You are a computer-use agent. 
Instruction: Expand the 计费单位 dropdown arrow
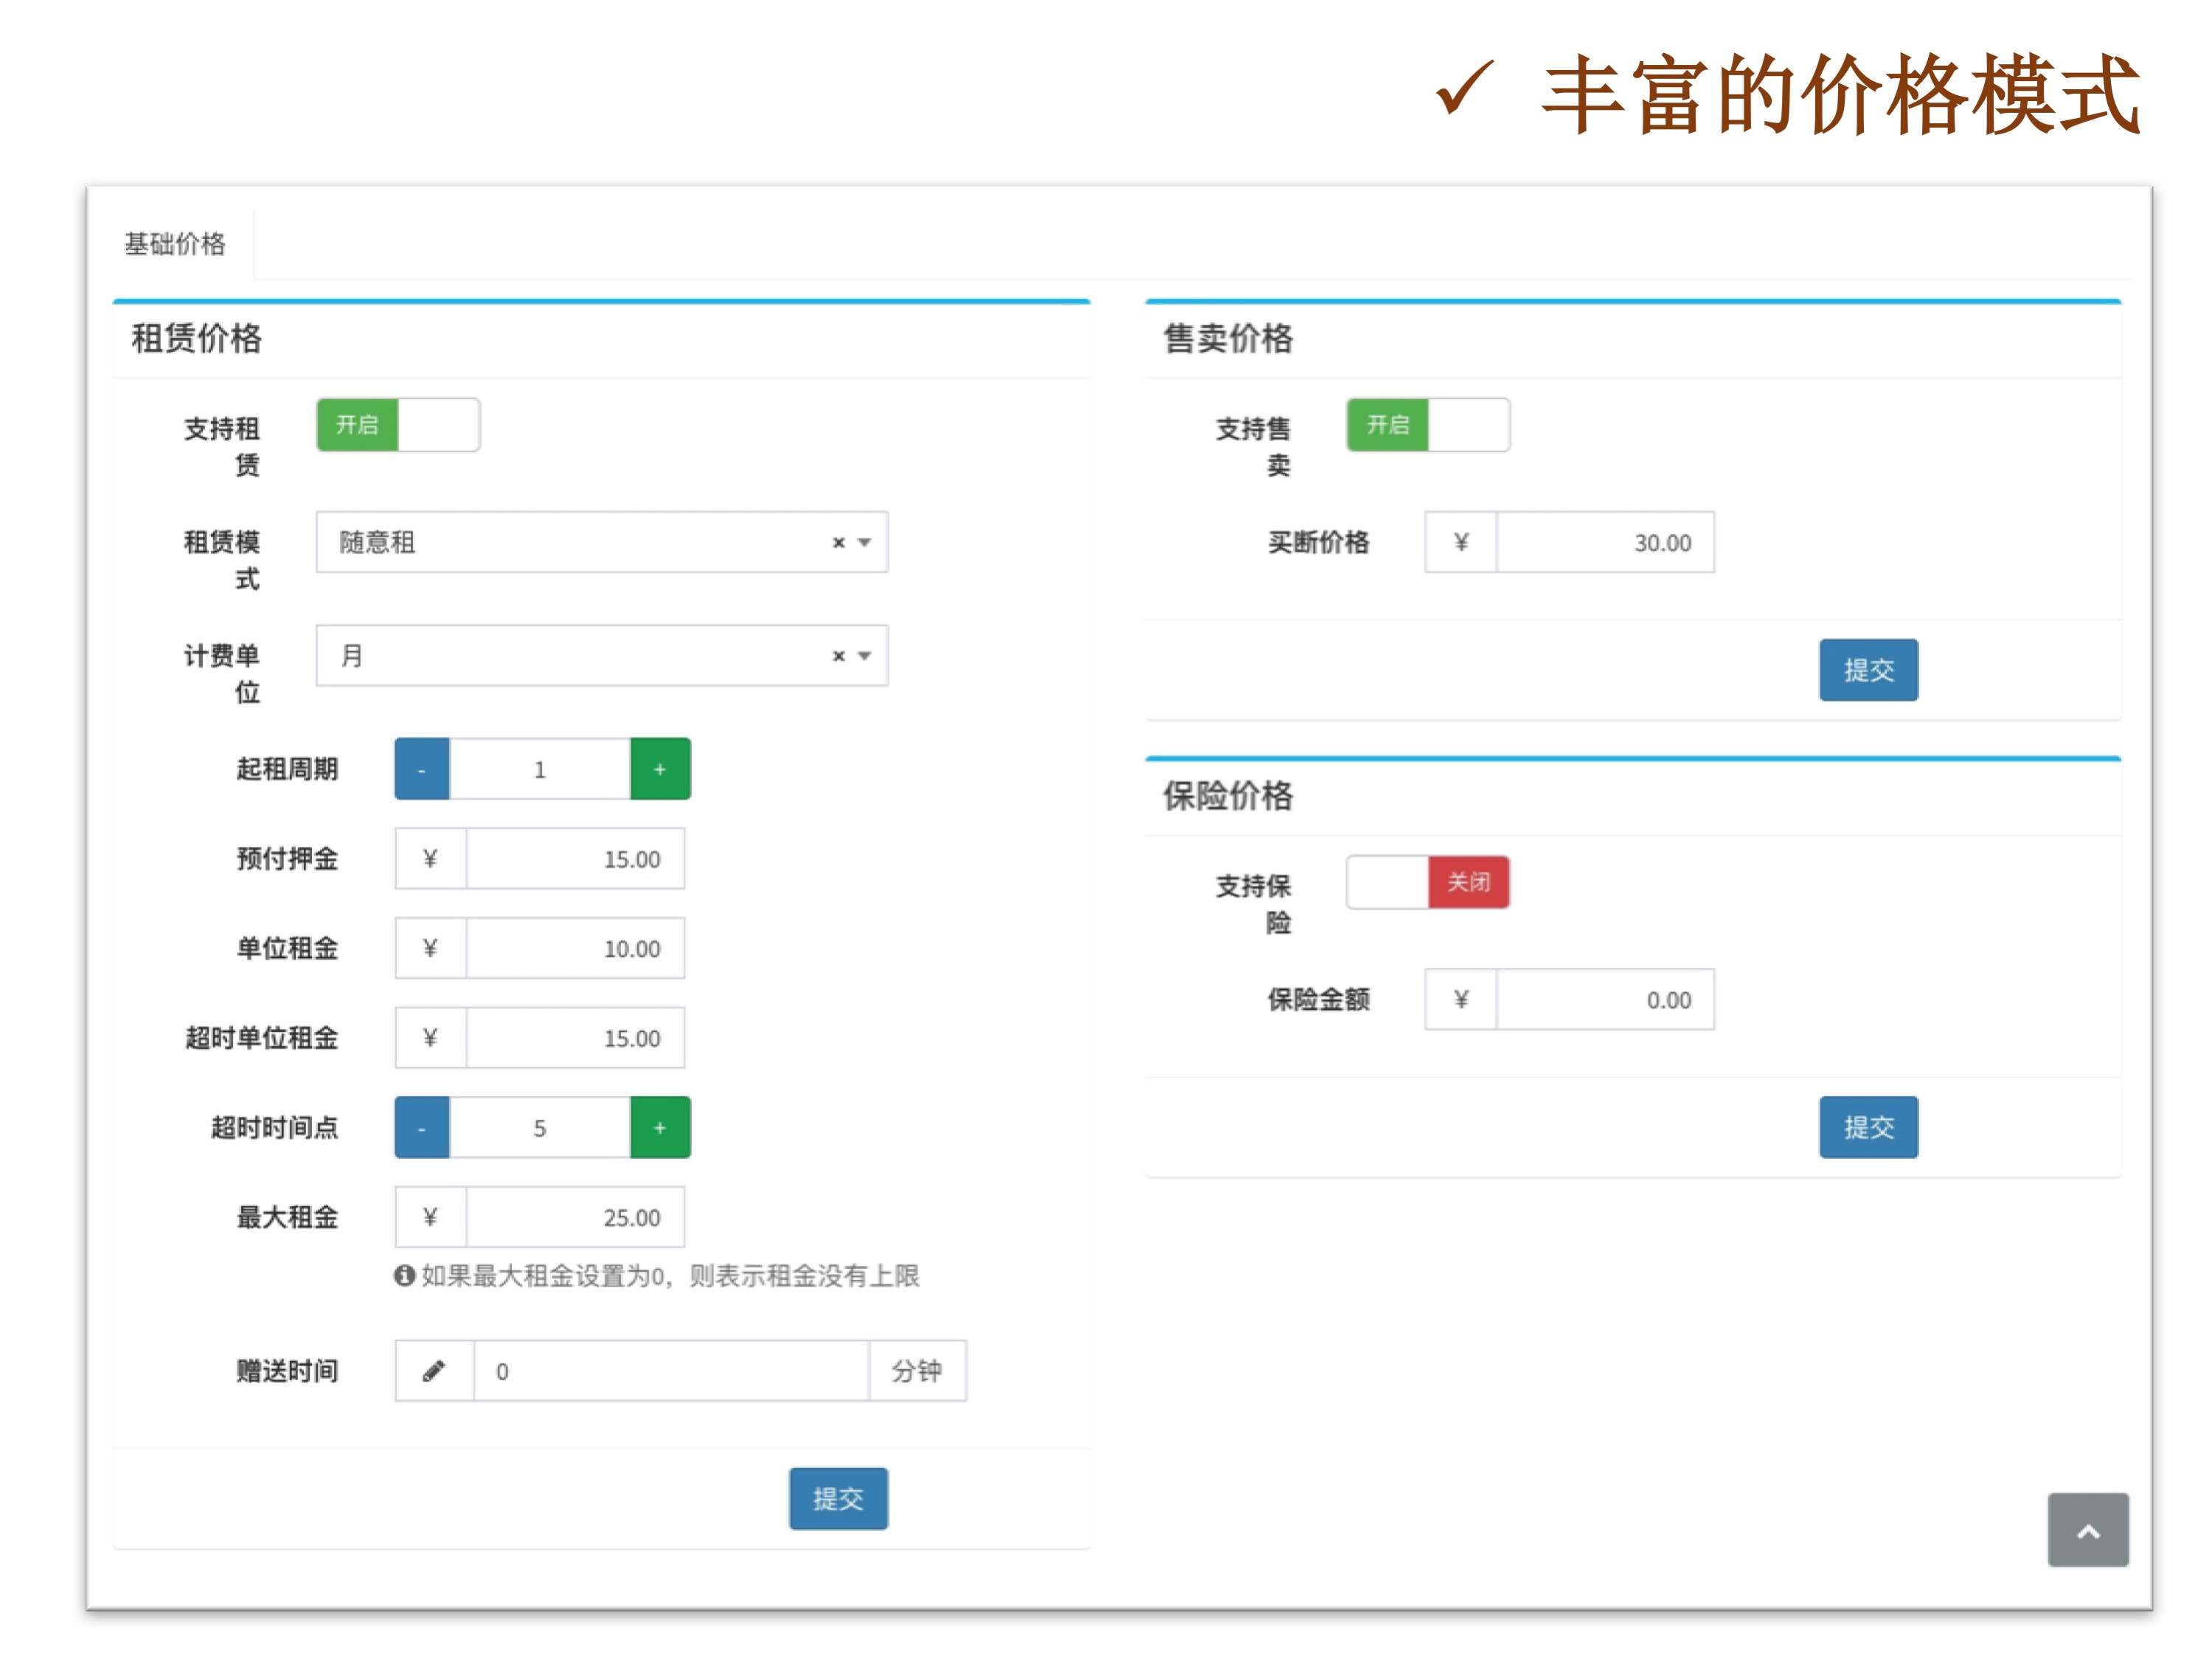pos(865,656)
